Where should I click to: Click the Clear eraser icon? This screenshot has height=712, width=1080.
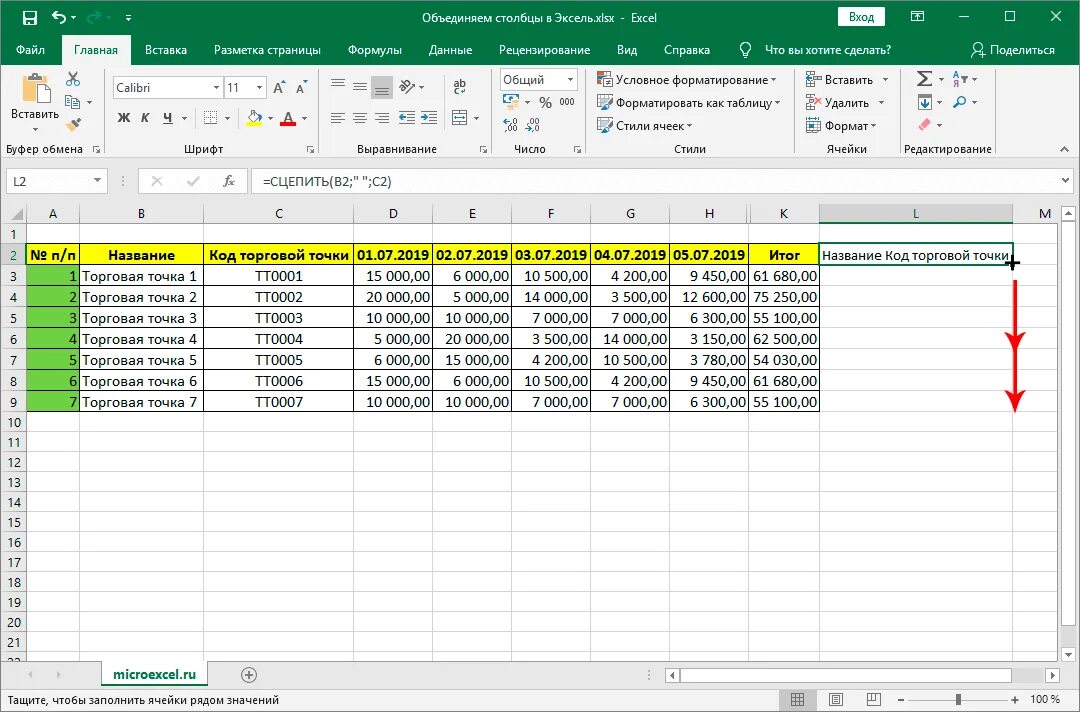click(x=924, y=125)
